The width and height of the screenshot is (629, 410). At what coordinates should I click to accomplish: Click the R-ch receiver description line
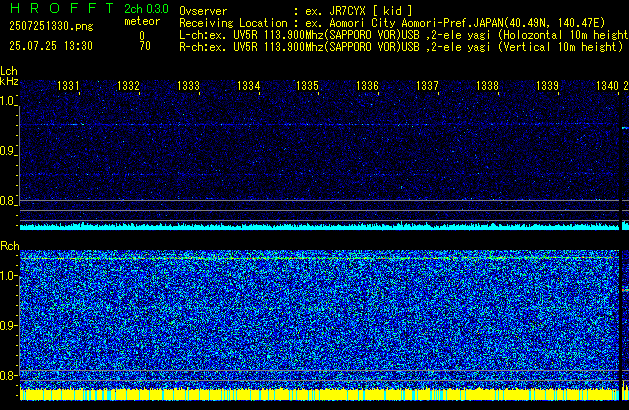coord(401,47)
